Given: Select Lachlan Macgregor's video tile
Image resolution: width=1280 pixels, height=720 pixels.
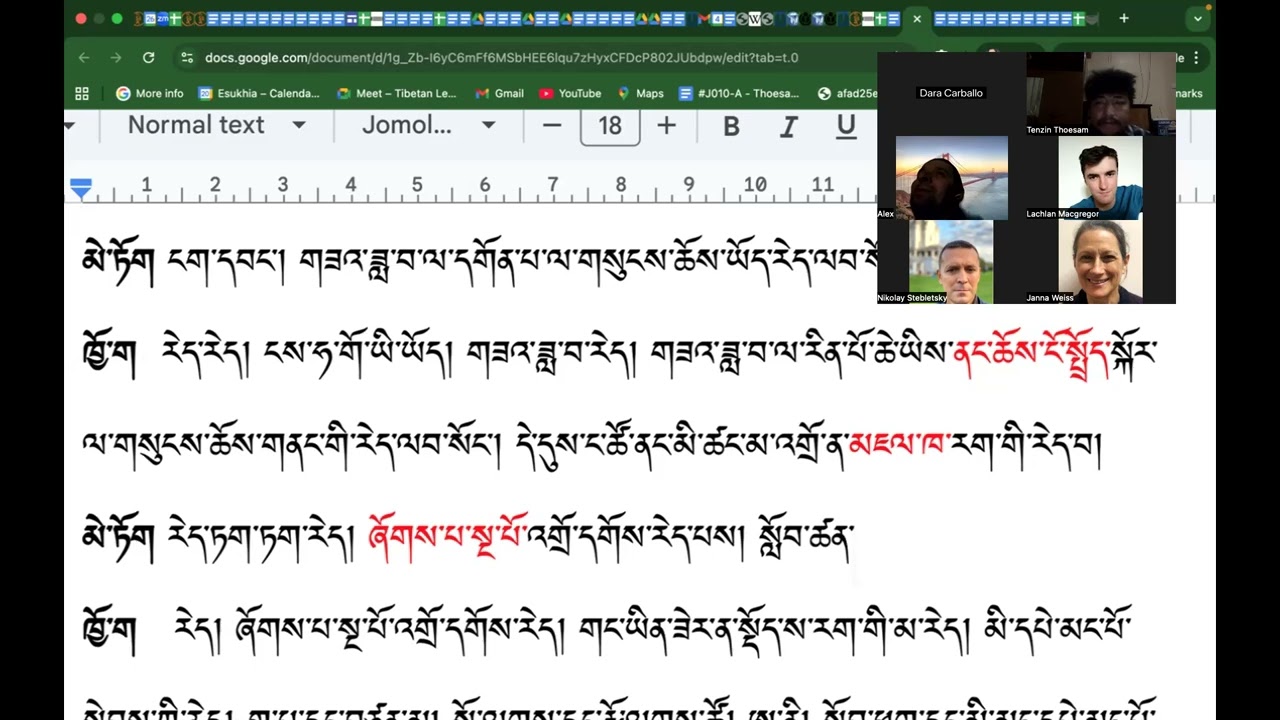Looking at the screenshot, I should [1100, 178].
